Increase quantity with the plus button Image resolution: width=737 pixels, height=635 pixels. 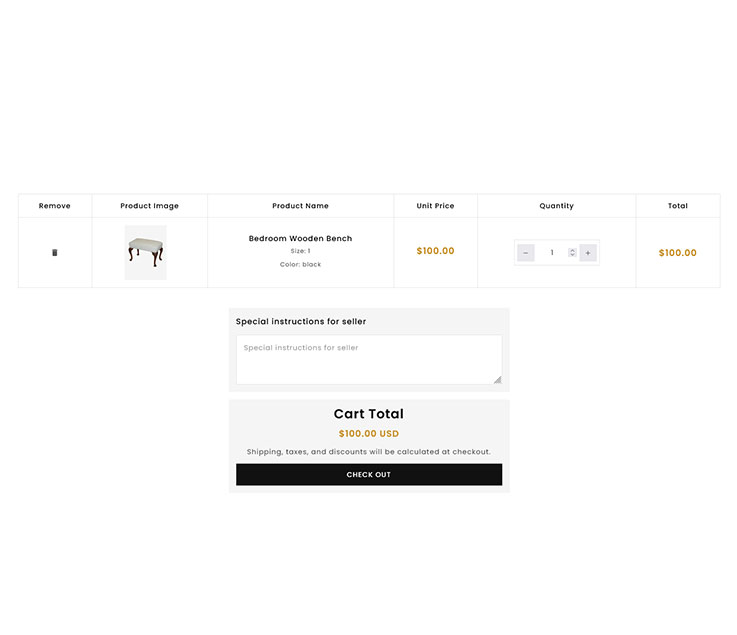pyautogui.click(x=588, y=253)
